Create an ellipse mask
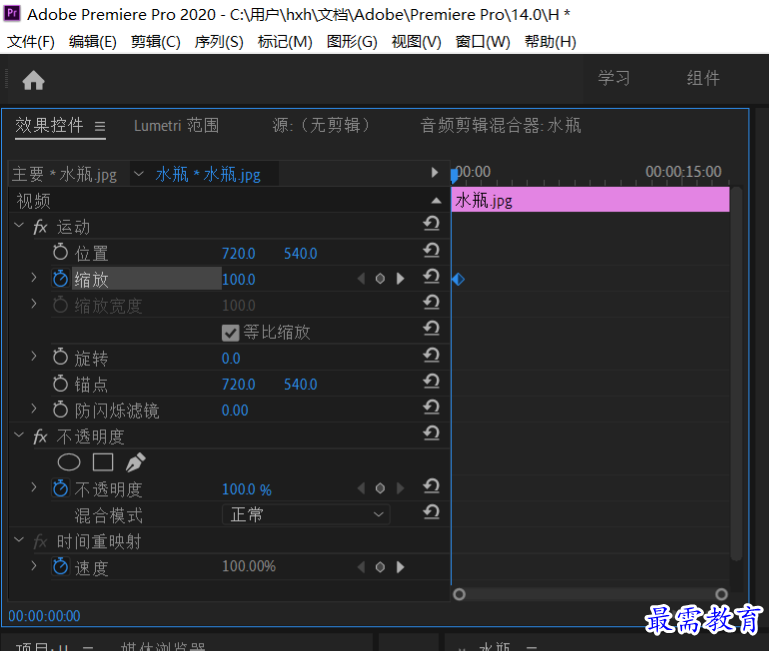This screenshot has height=651, width=769. click(69, 462)
